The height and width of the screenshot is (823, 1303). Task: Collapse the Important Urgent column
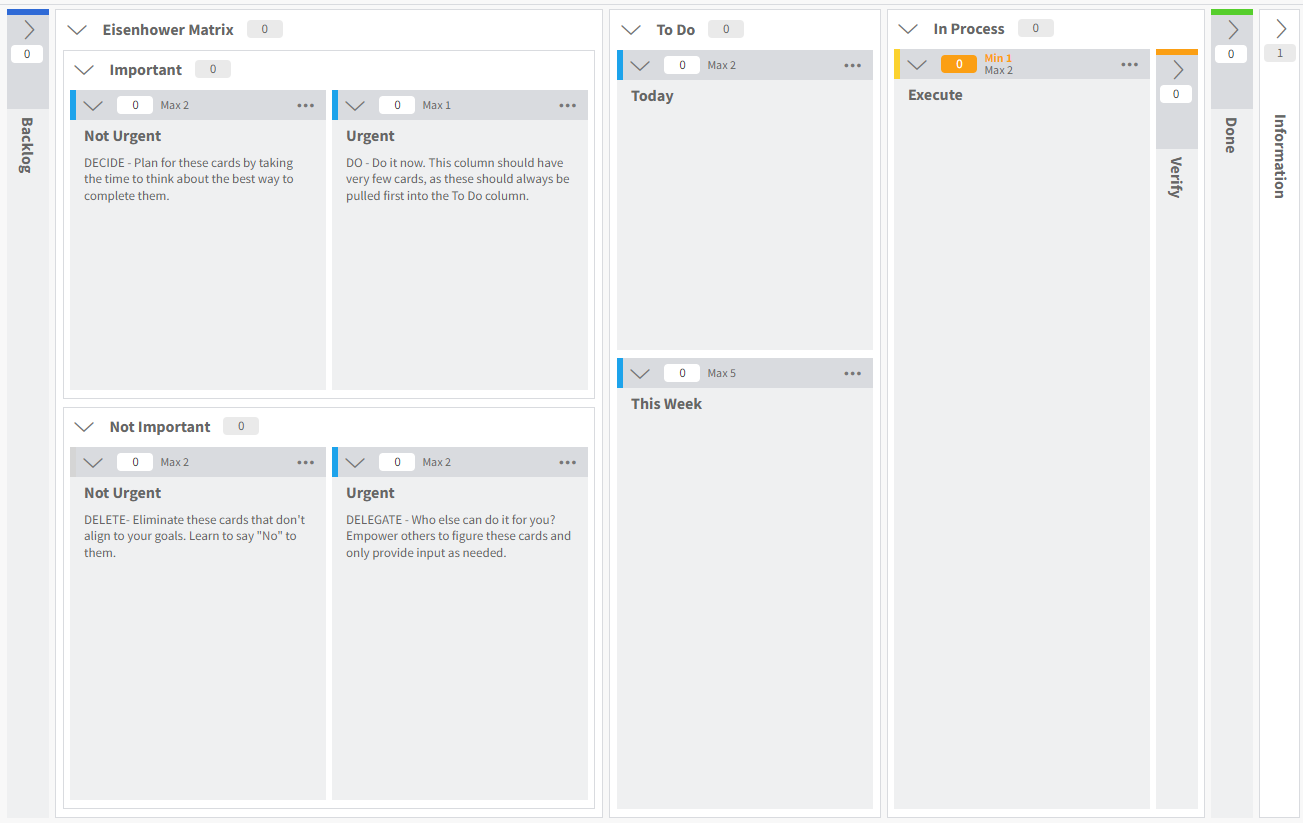(355, 105)
